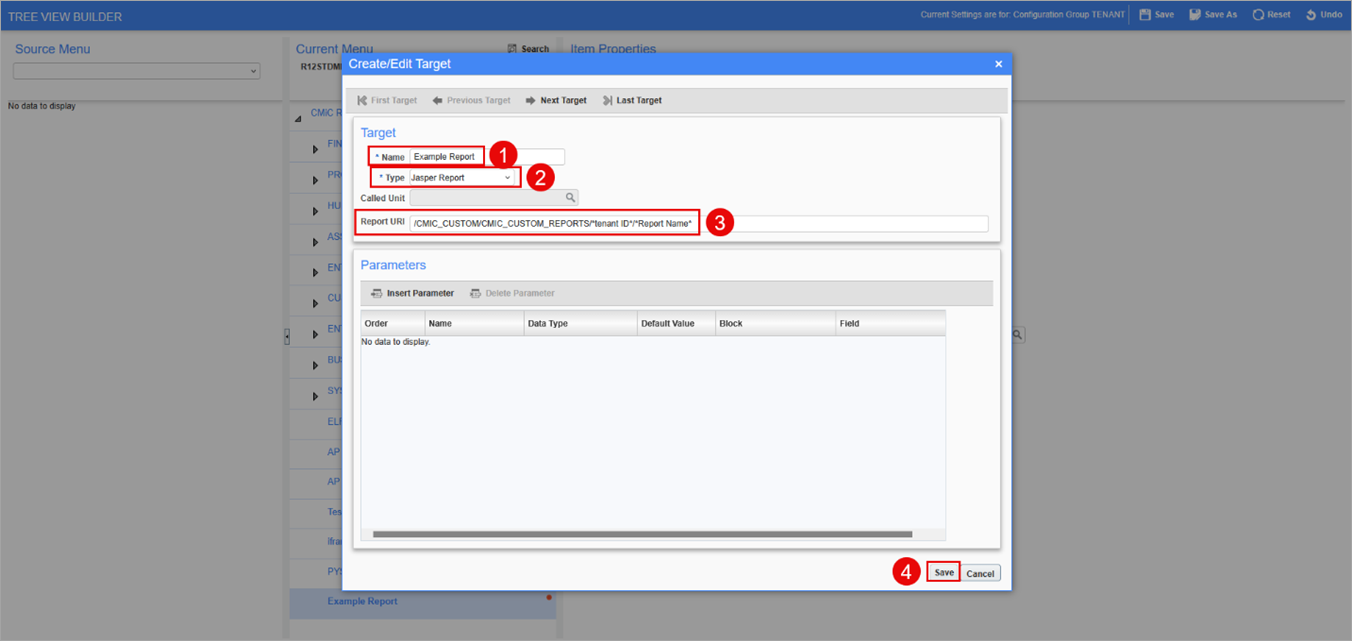1352x641 pixels.
Task: Click the Order column header
Action: [393, 324]
